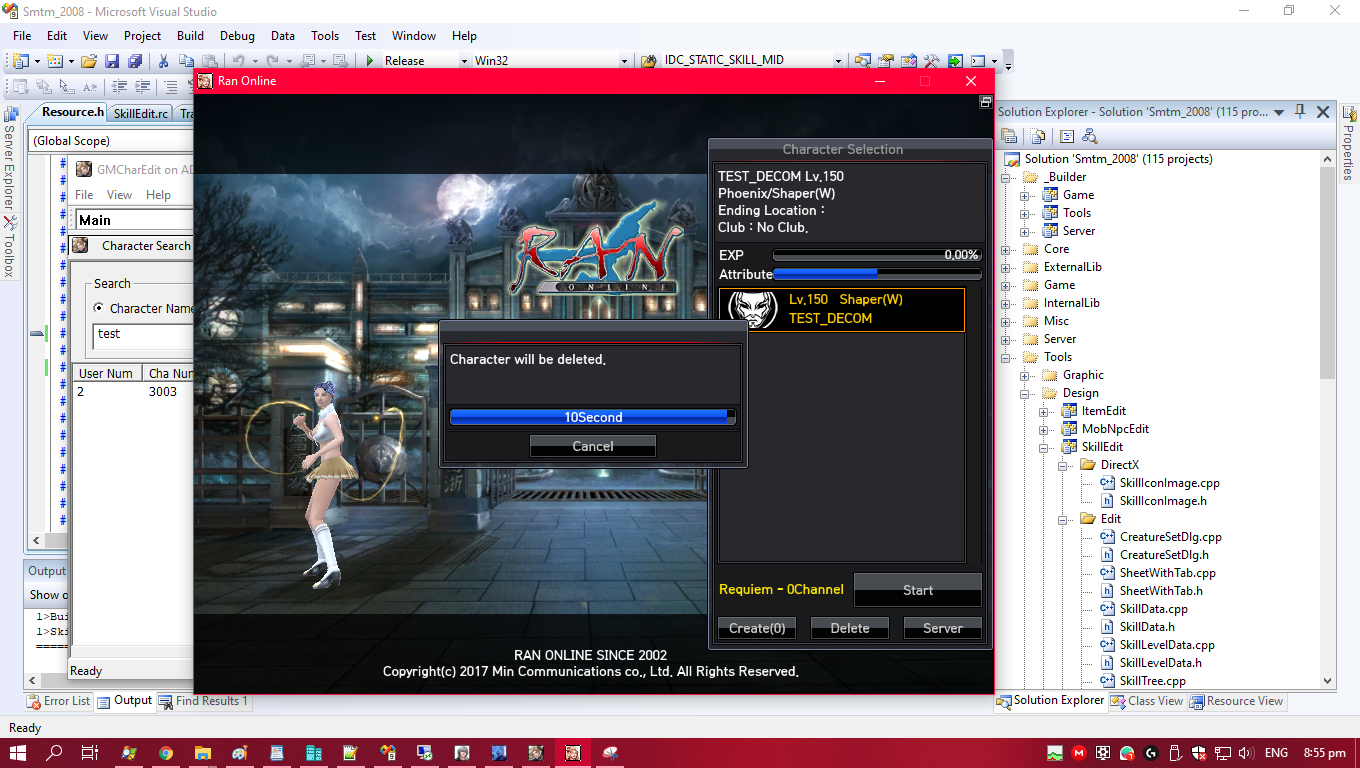Screen dimensions: 1360x768
Task: Expand the Core folder in Solution Explorer
Action: coord(1007,249)
